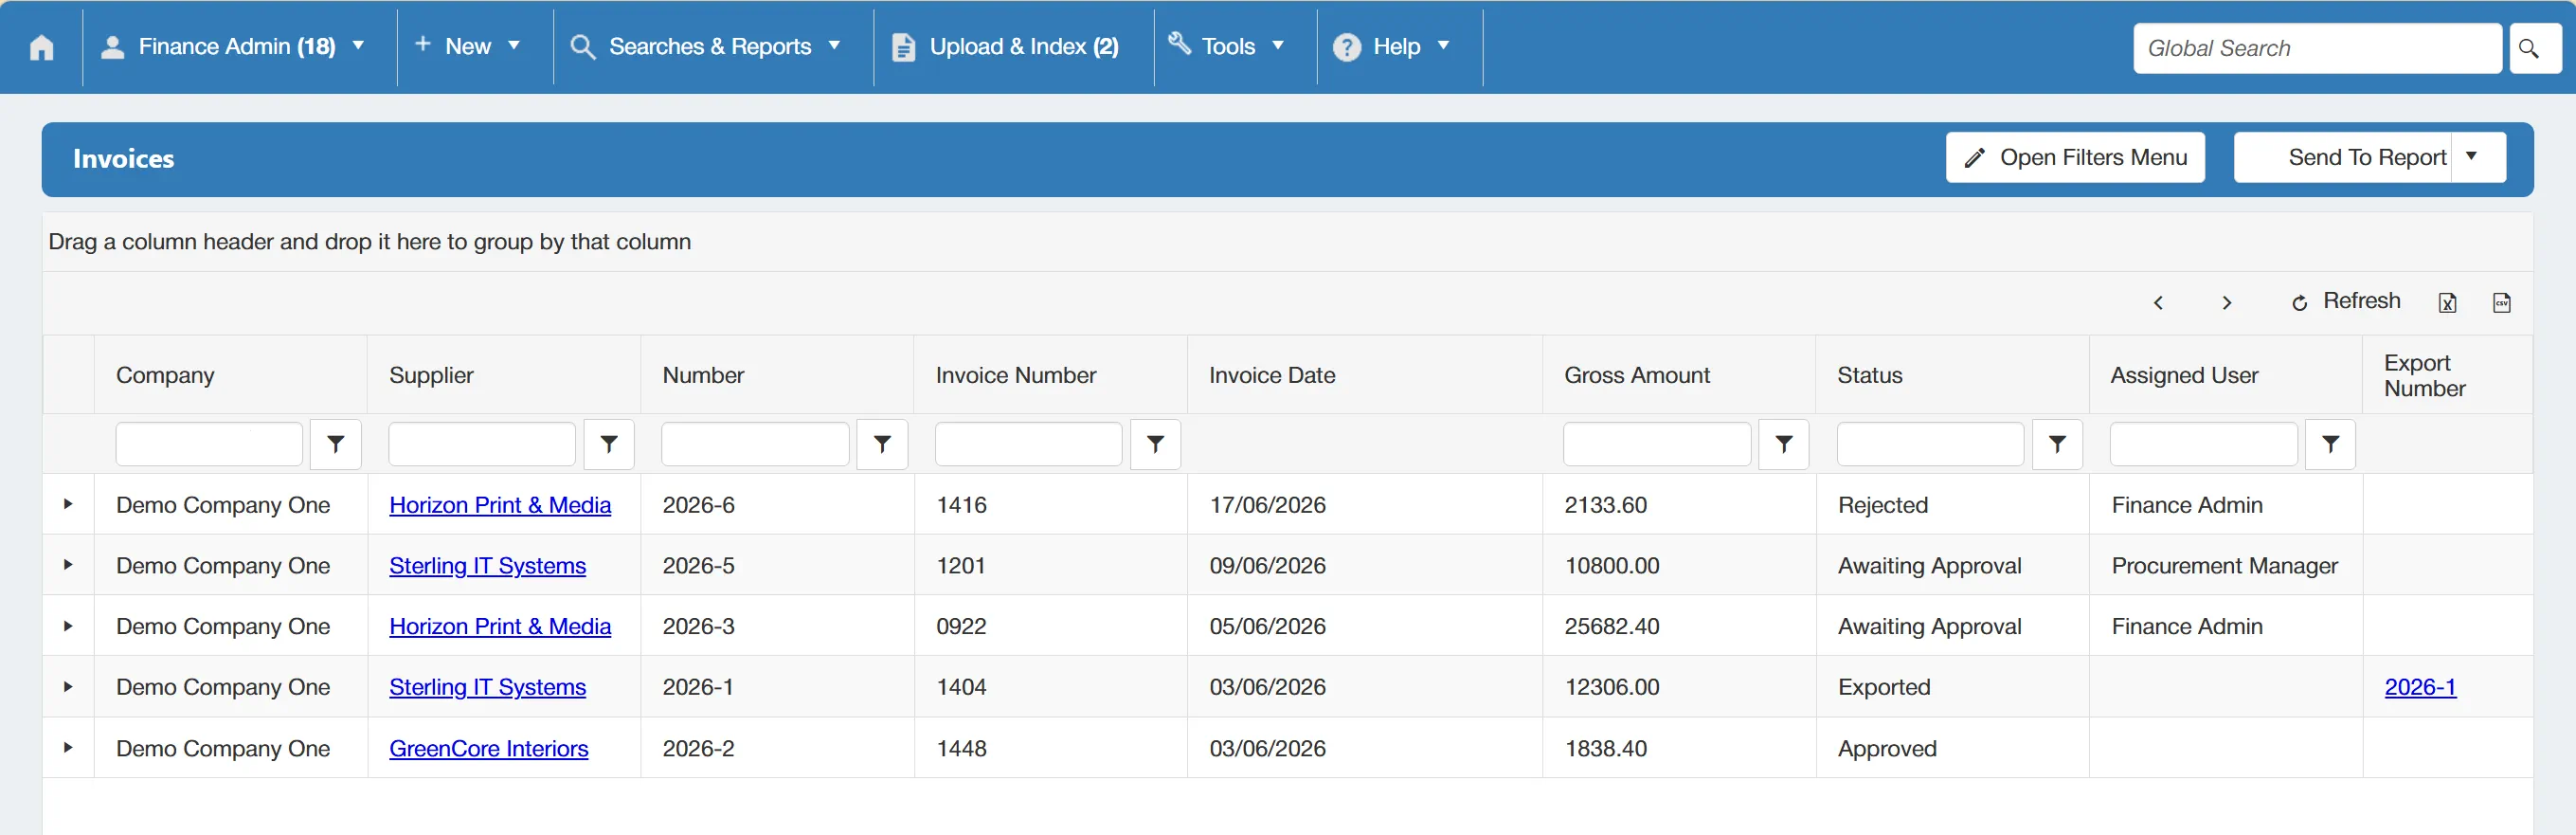Go to the home page icon
The height and width of the screenshot is (835, 2576).
pos(42,47)
